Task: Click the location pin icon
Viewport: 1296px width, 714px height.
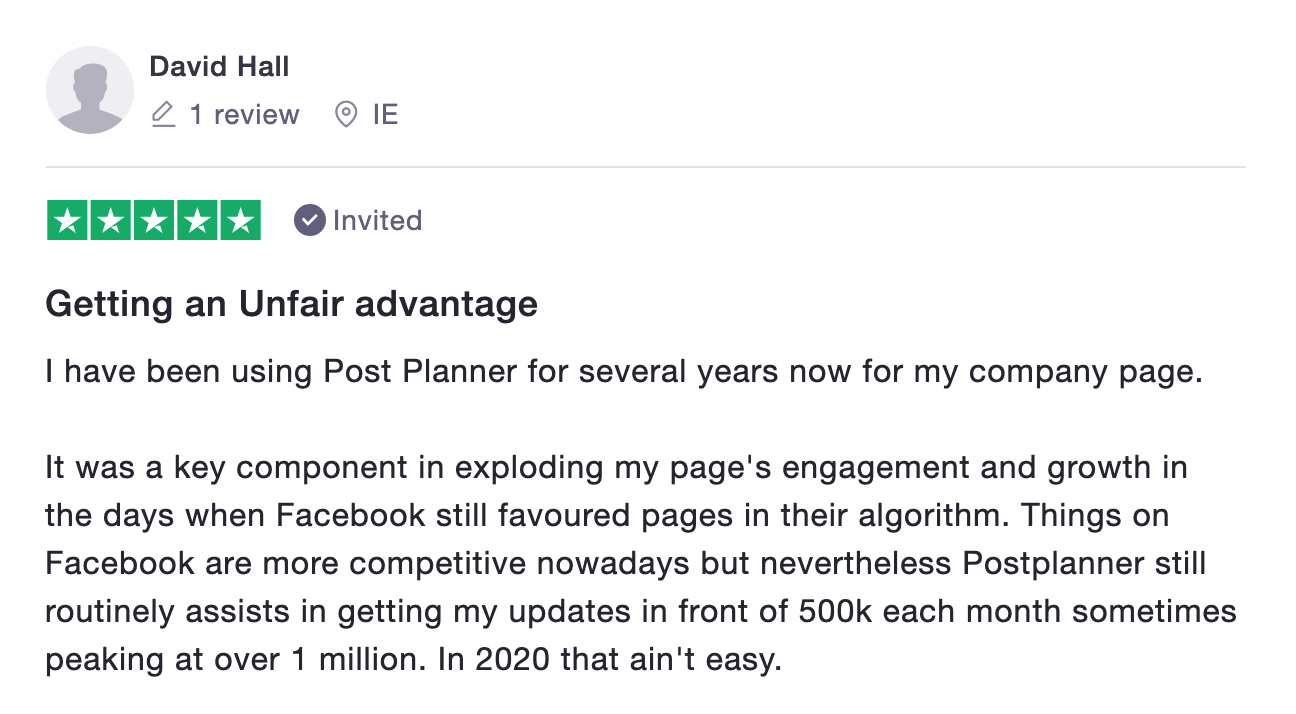Action: tap(345, 115)
